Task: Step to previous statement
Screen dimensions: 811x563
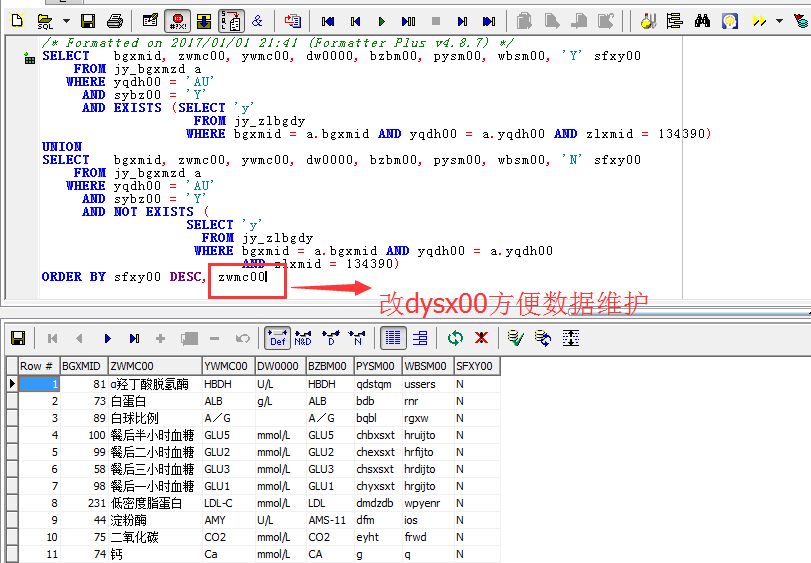Action: pos(355,21)
